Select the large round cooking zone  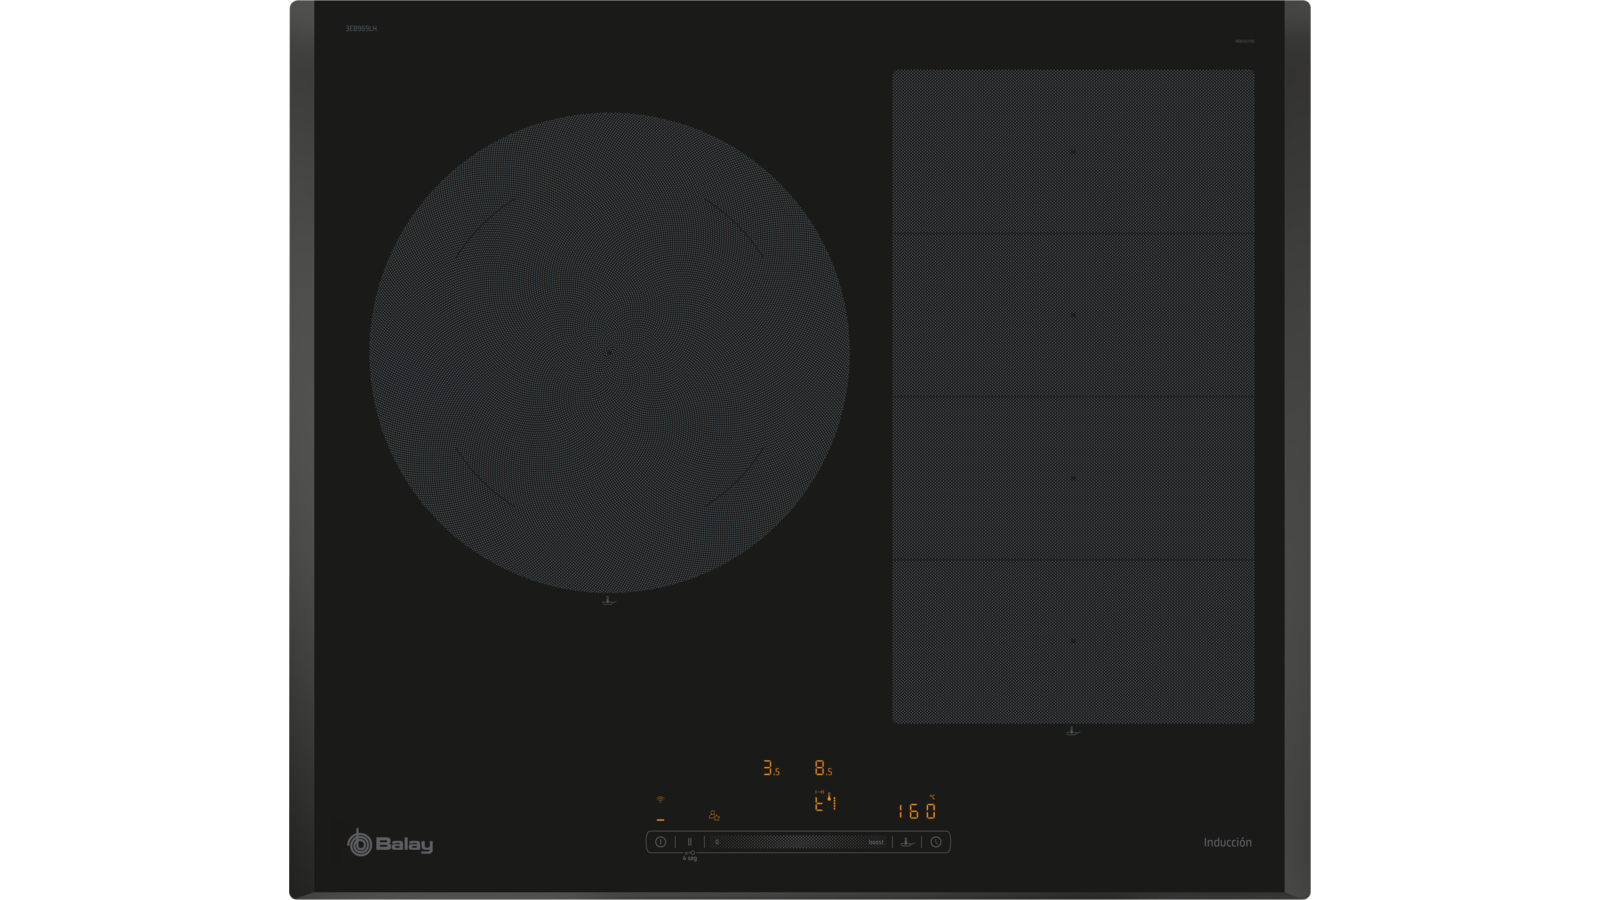(x=609, y=353)
